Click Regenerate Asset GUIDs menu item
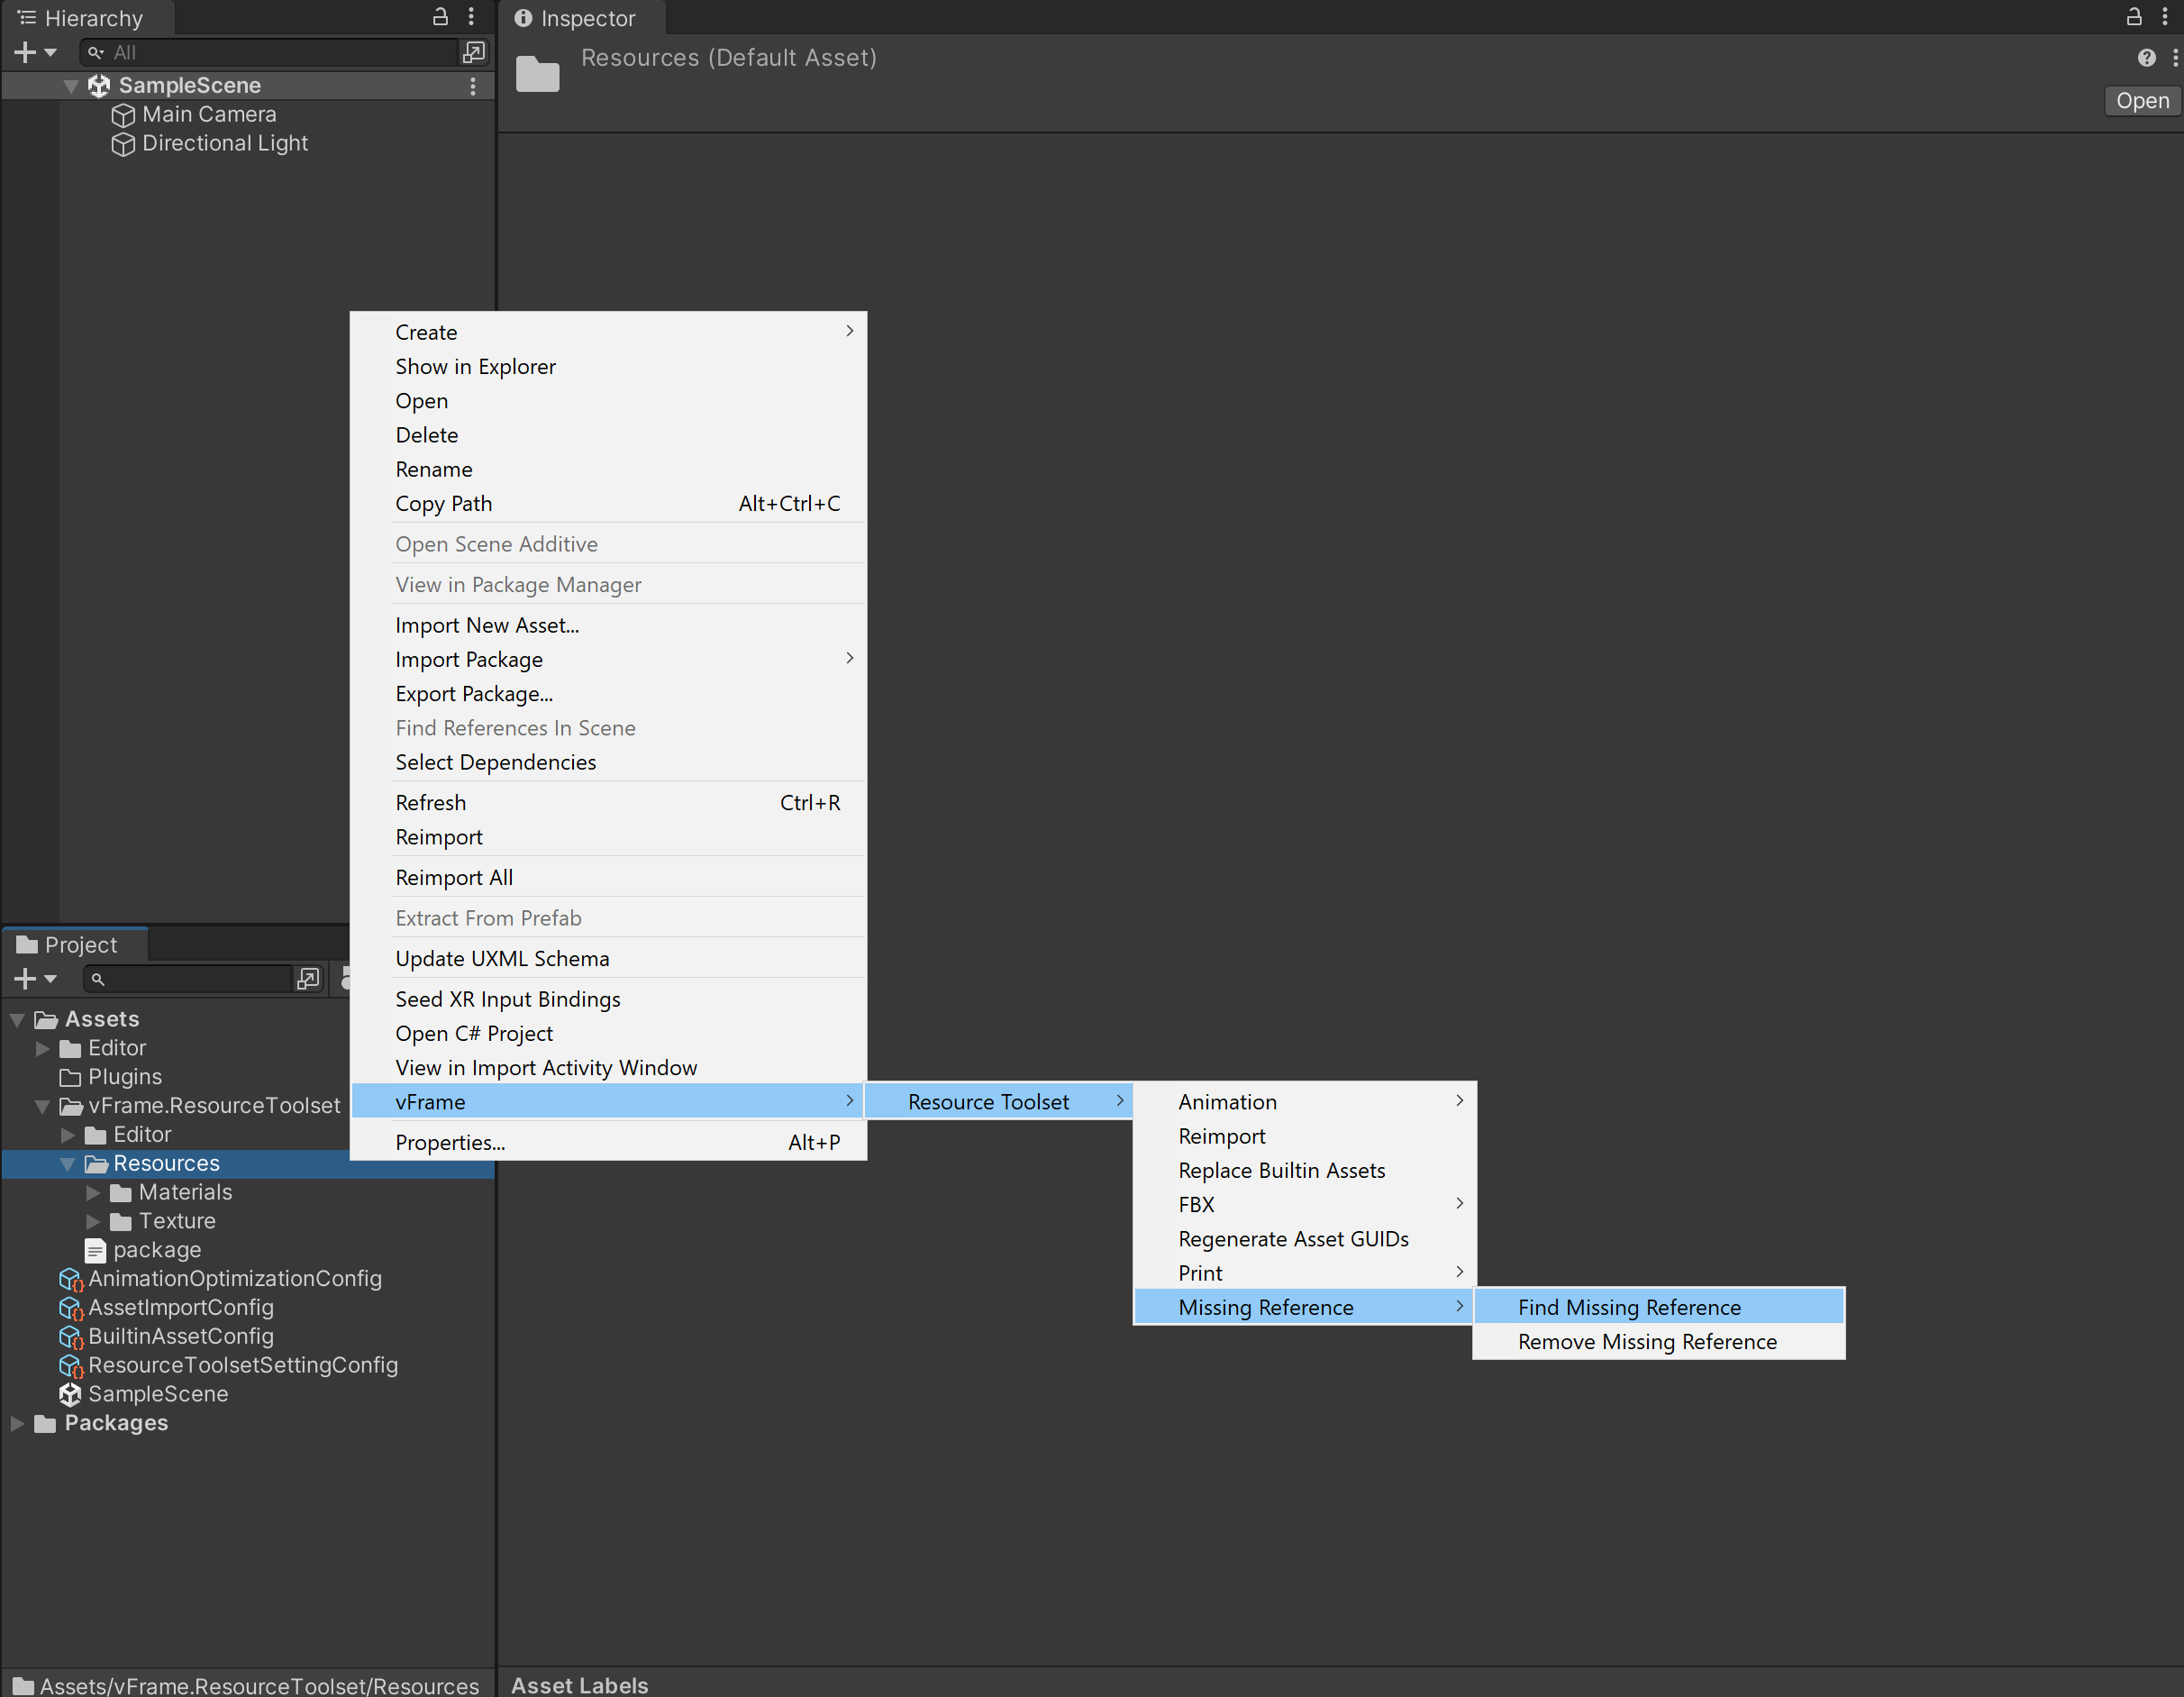This screenshot has width=2184, height=1697. (1293, 1239)
